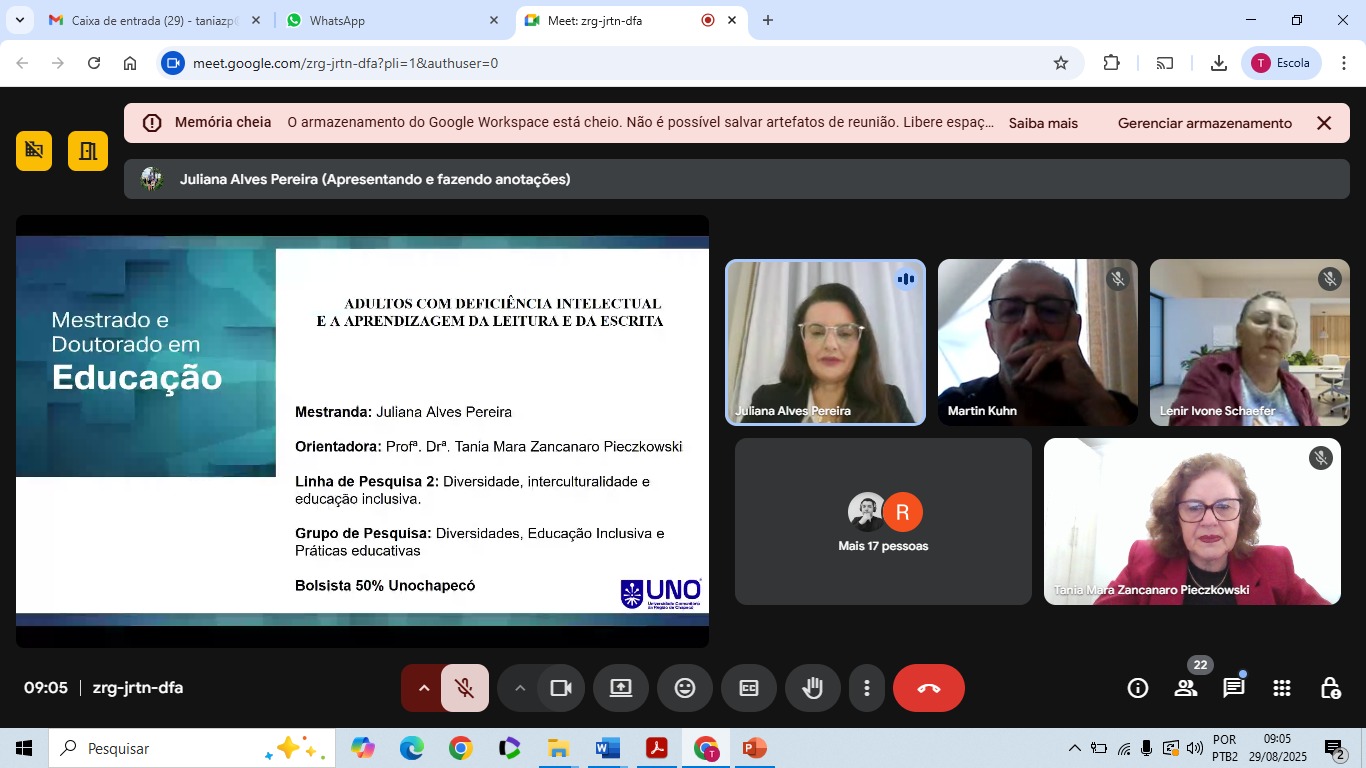The height and width of the screenshot is (768, 1366).
Task: Toggle the camera on or off
Action: point(561,688)
